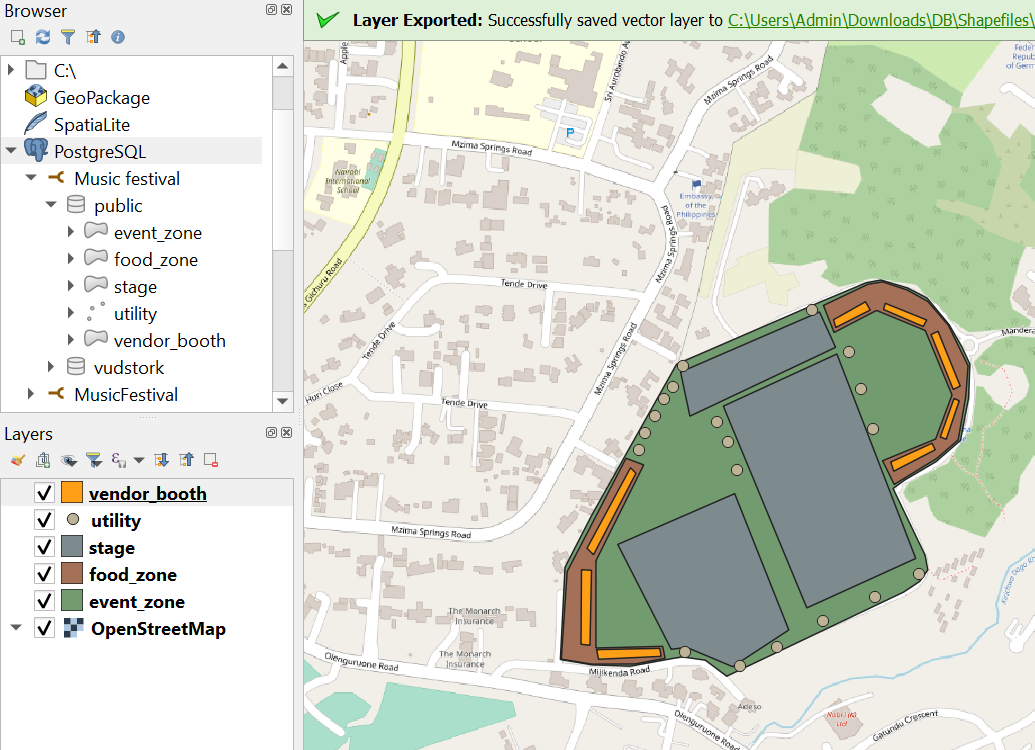
Task: Refresh the Browser panel
Action: 41,37
